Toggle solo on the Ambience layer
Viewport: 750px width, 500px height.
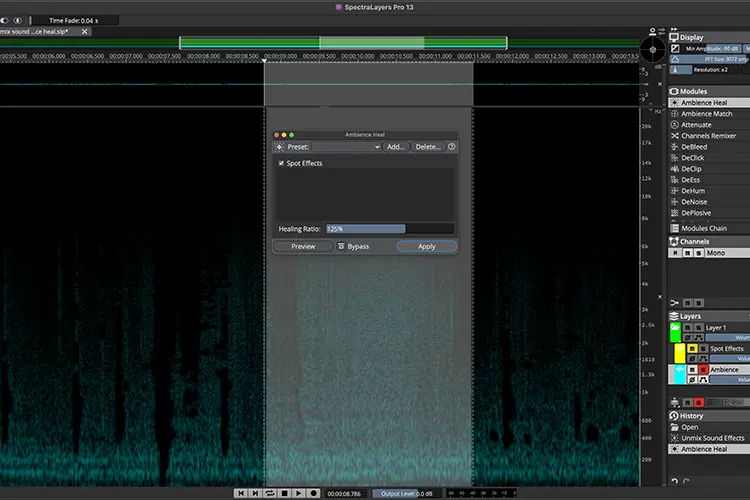pyautogui.click(x=703, y=369)
